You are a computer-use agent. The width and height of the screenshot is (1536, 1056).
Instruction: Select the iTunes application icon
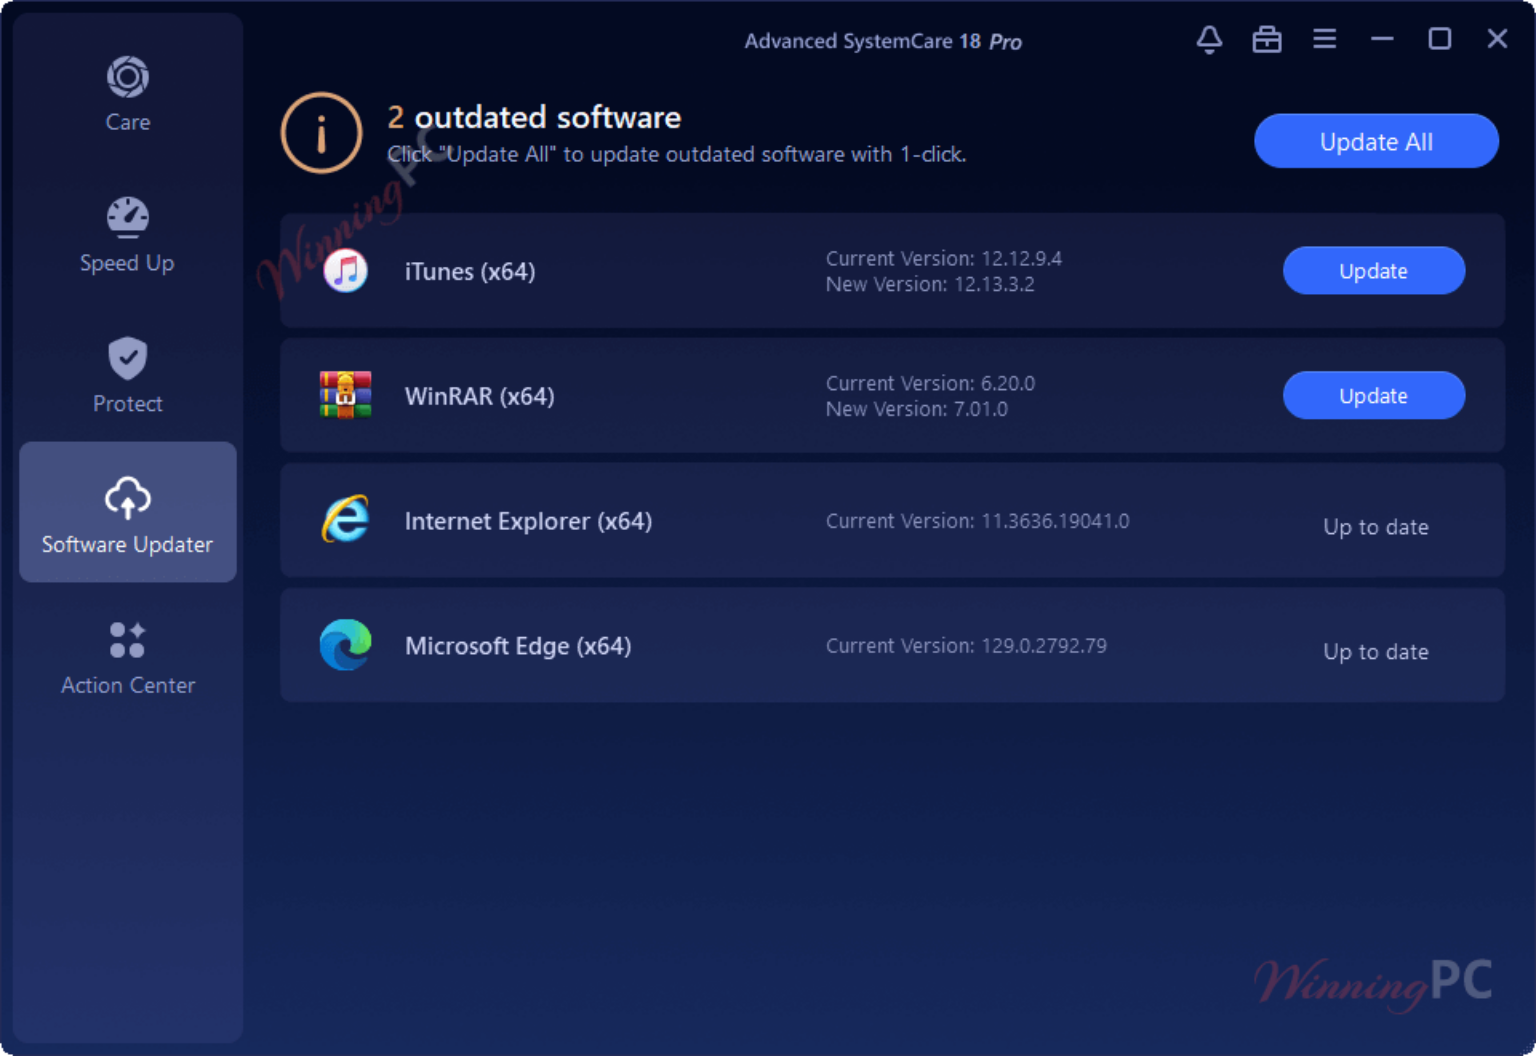(x=345, y=270)
